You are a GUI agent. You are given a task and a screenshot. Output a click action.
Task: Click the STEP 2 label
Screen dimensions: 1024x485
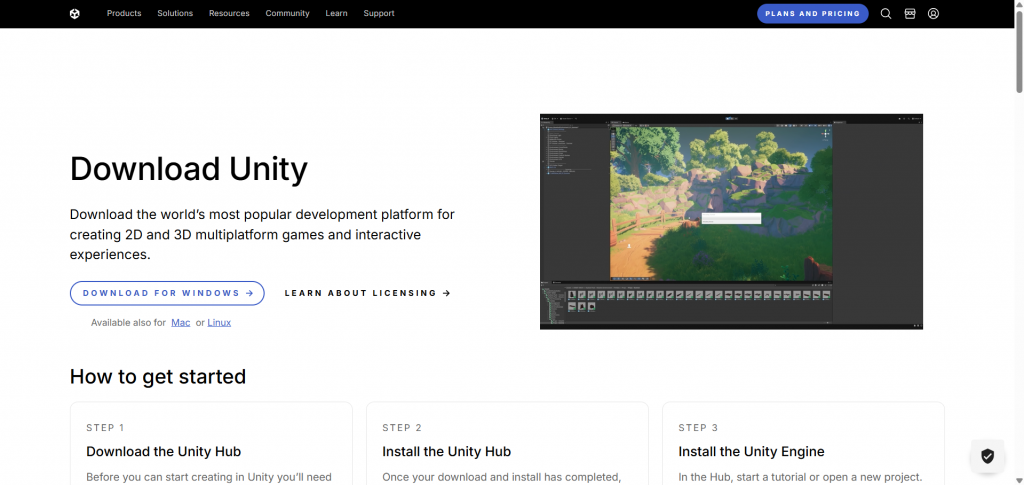(402, 428)
